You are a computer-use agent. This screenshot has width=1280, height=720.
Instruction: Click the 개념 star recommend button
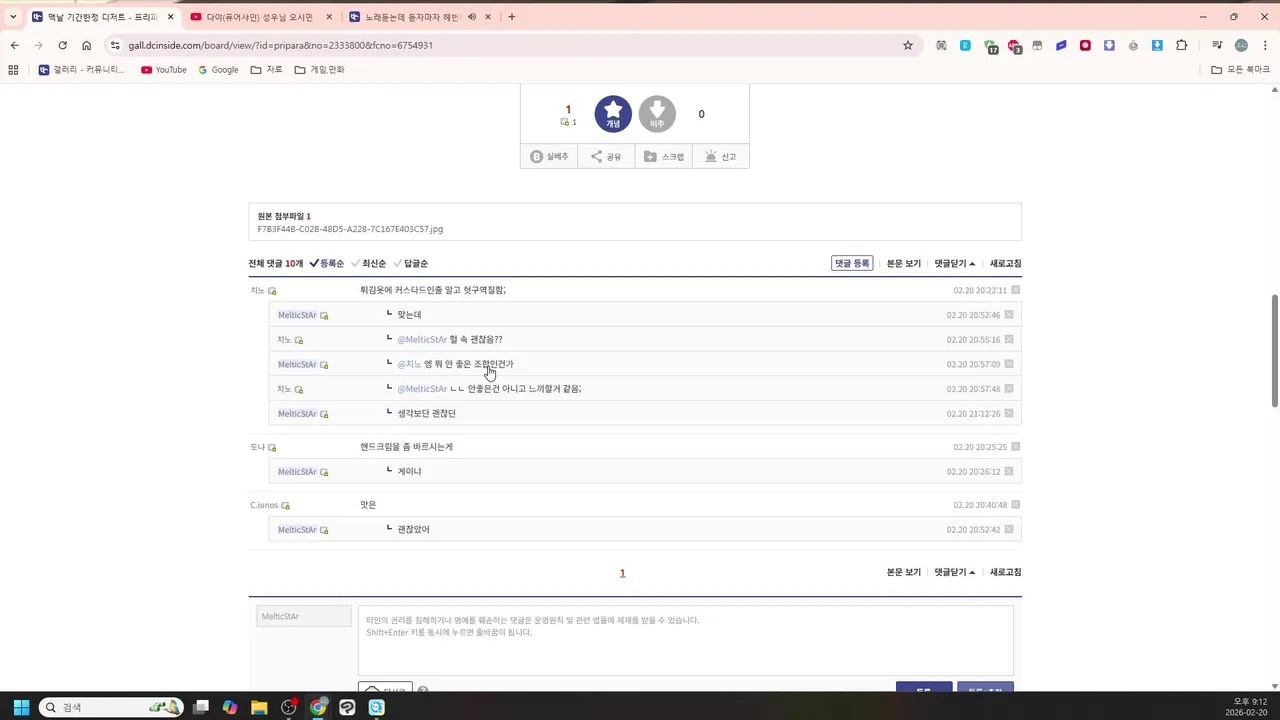[x=613, y=114]
